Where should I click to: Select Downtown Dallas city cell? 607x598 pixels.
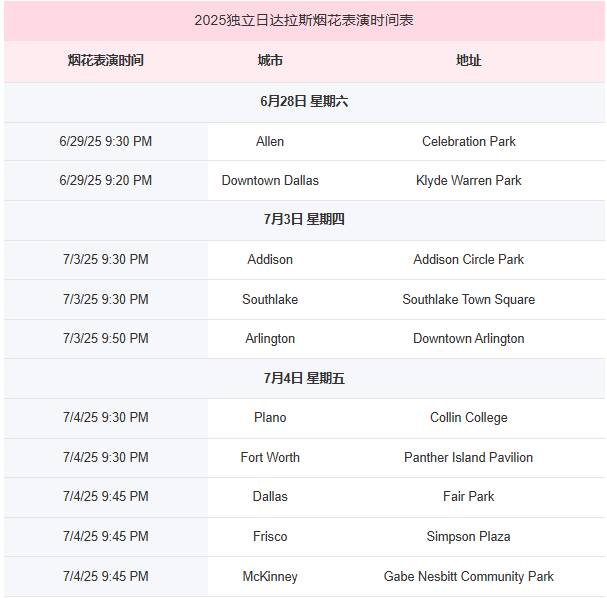(270, 180)
